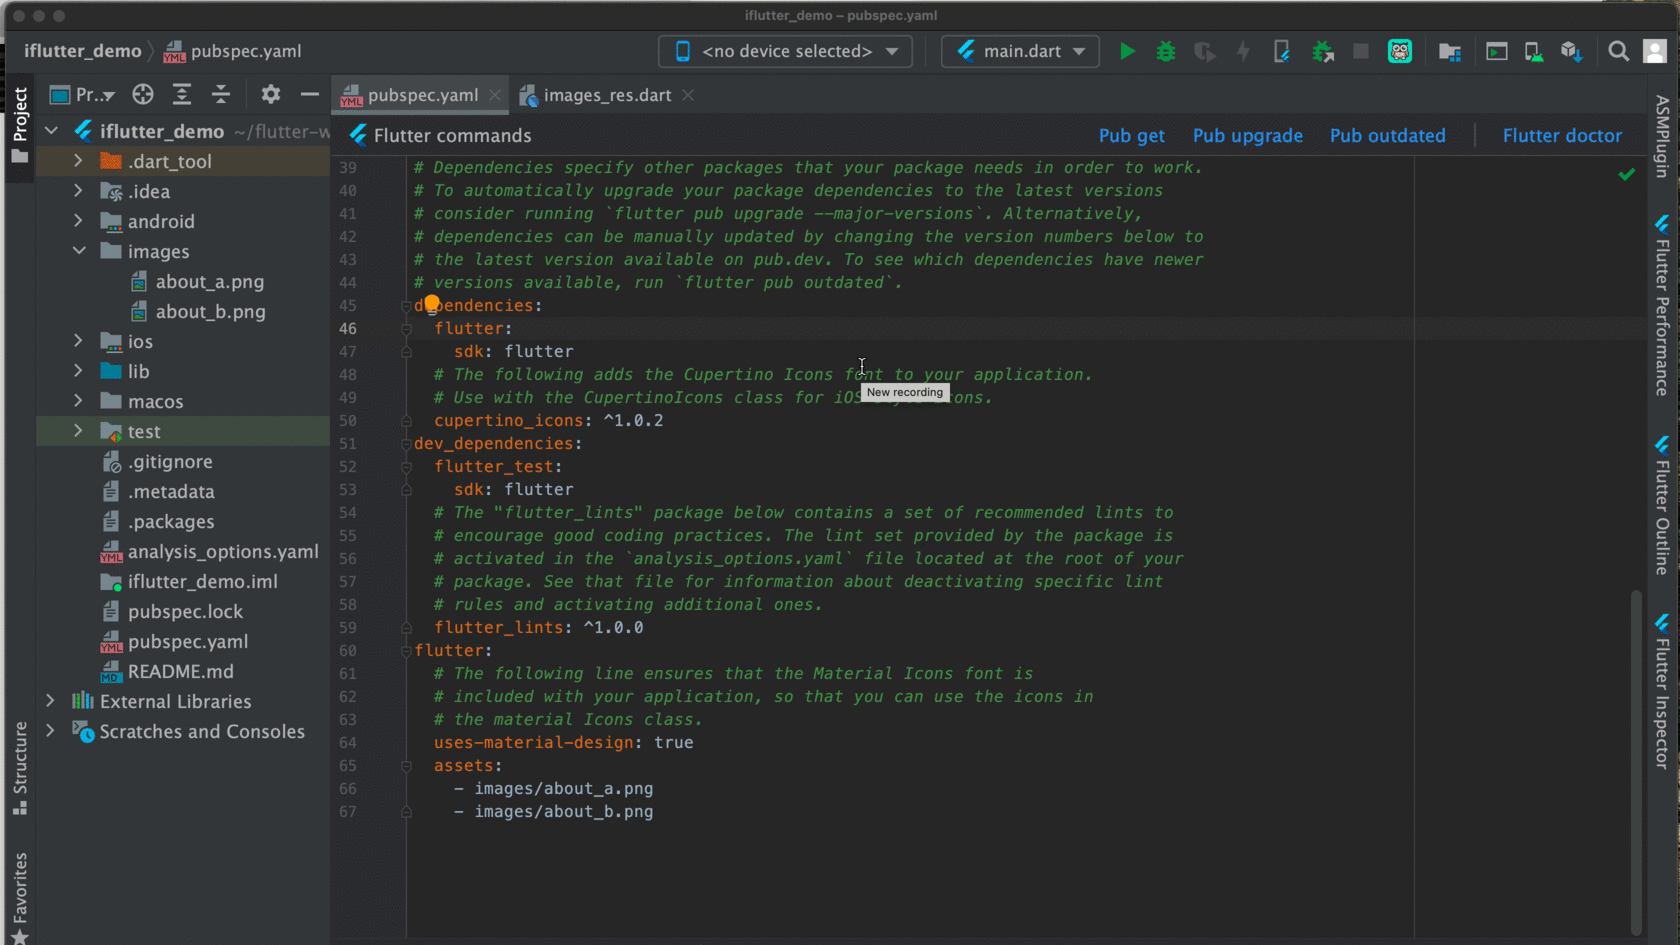The height and width of the screenshot is (945, 1680).
Task: Open the device selector dropdown
Action: coord(785,51)
